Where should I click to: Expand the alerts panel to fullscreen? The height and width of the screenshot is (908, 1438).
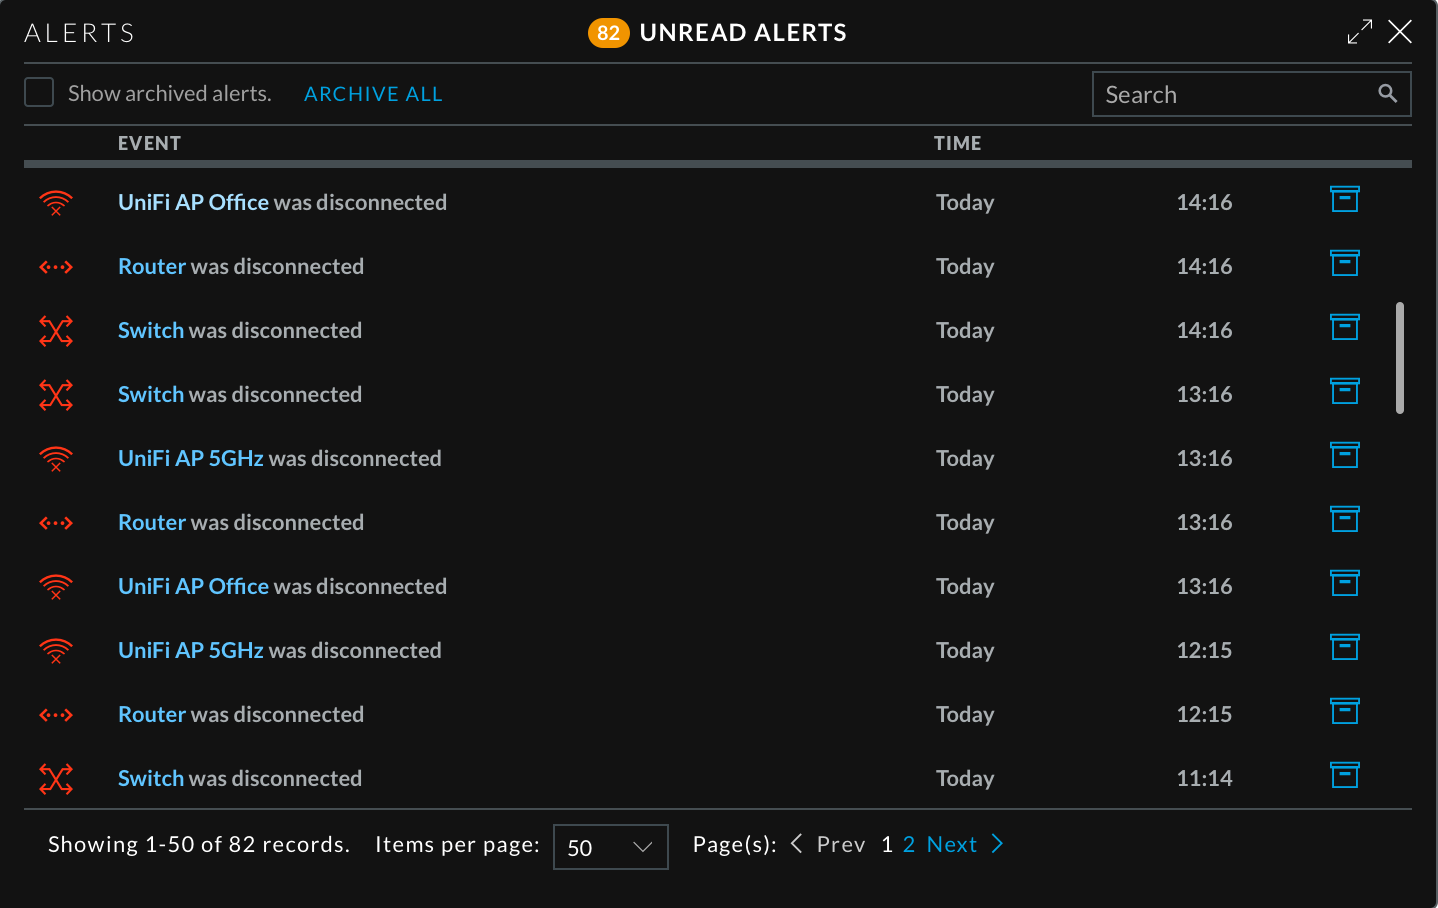(x=1359, y=32)
